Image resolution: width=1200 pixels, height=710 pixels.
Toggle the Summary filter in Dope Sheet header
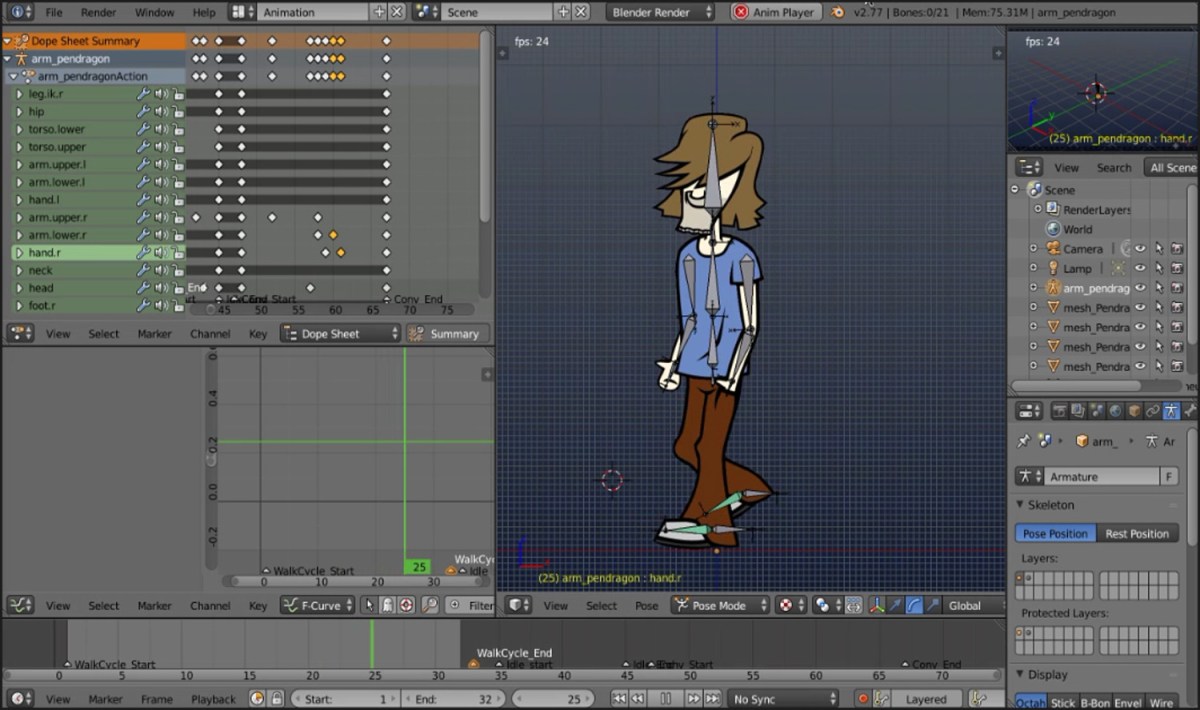[444, 334]
